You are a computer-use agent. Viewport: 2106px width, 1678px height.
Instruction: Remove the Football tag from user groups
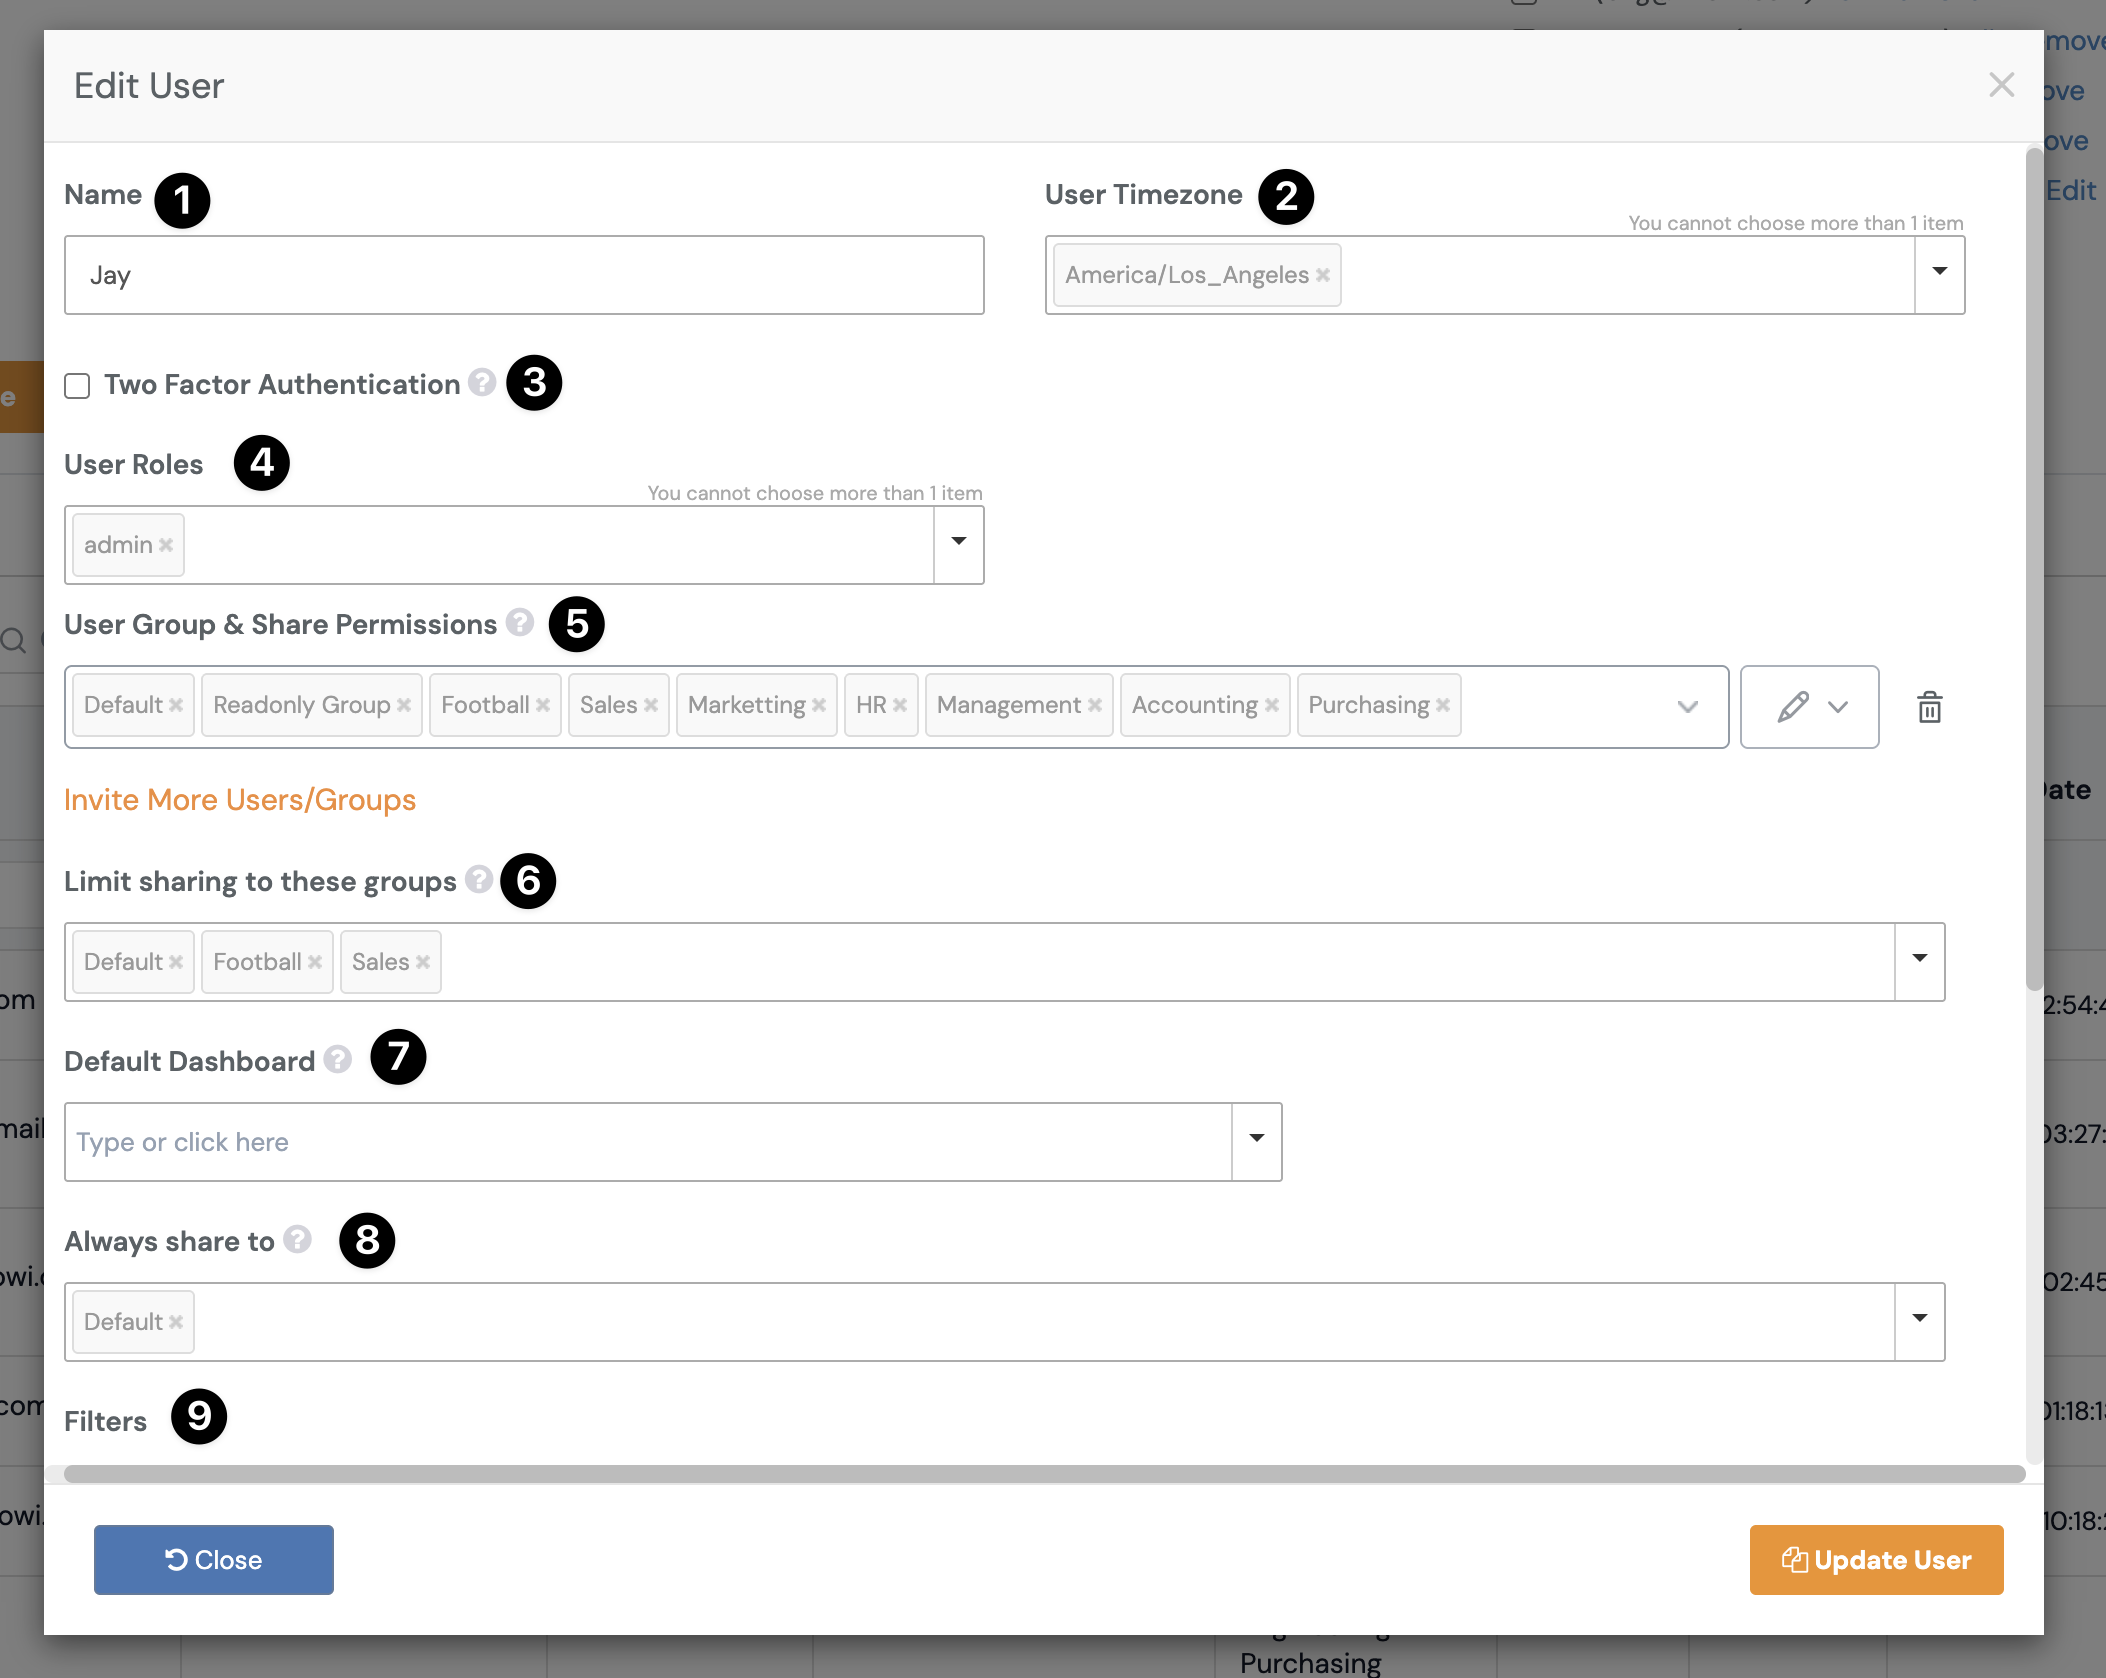coord(543,705)
